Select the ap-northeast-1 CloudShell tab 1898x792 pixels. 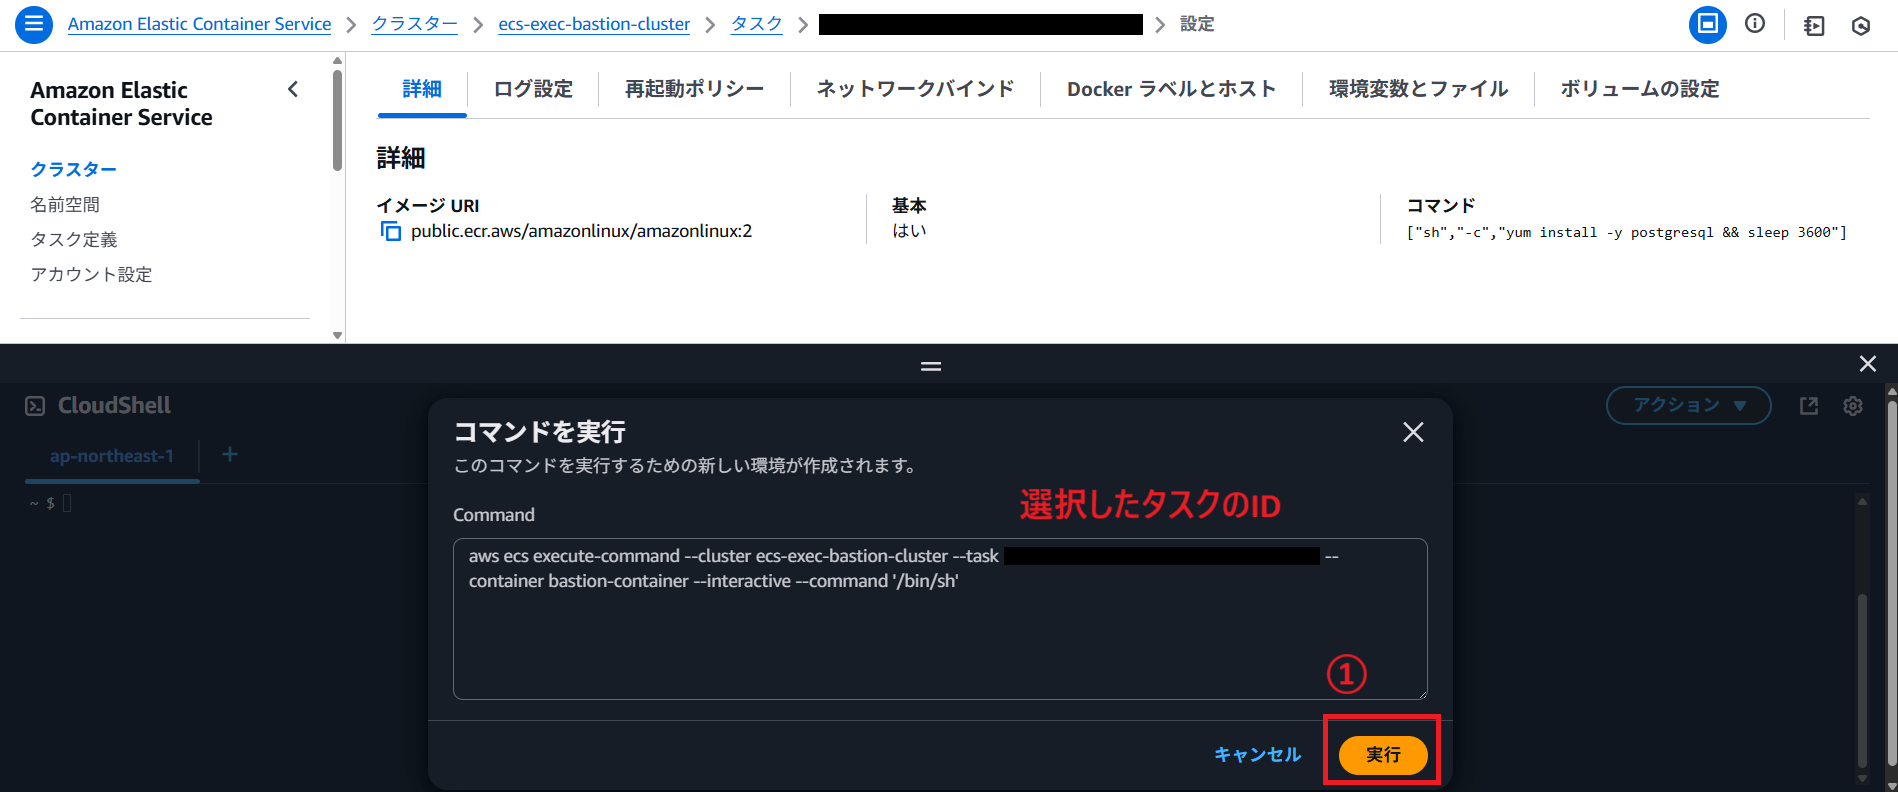coord(112,456)
